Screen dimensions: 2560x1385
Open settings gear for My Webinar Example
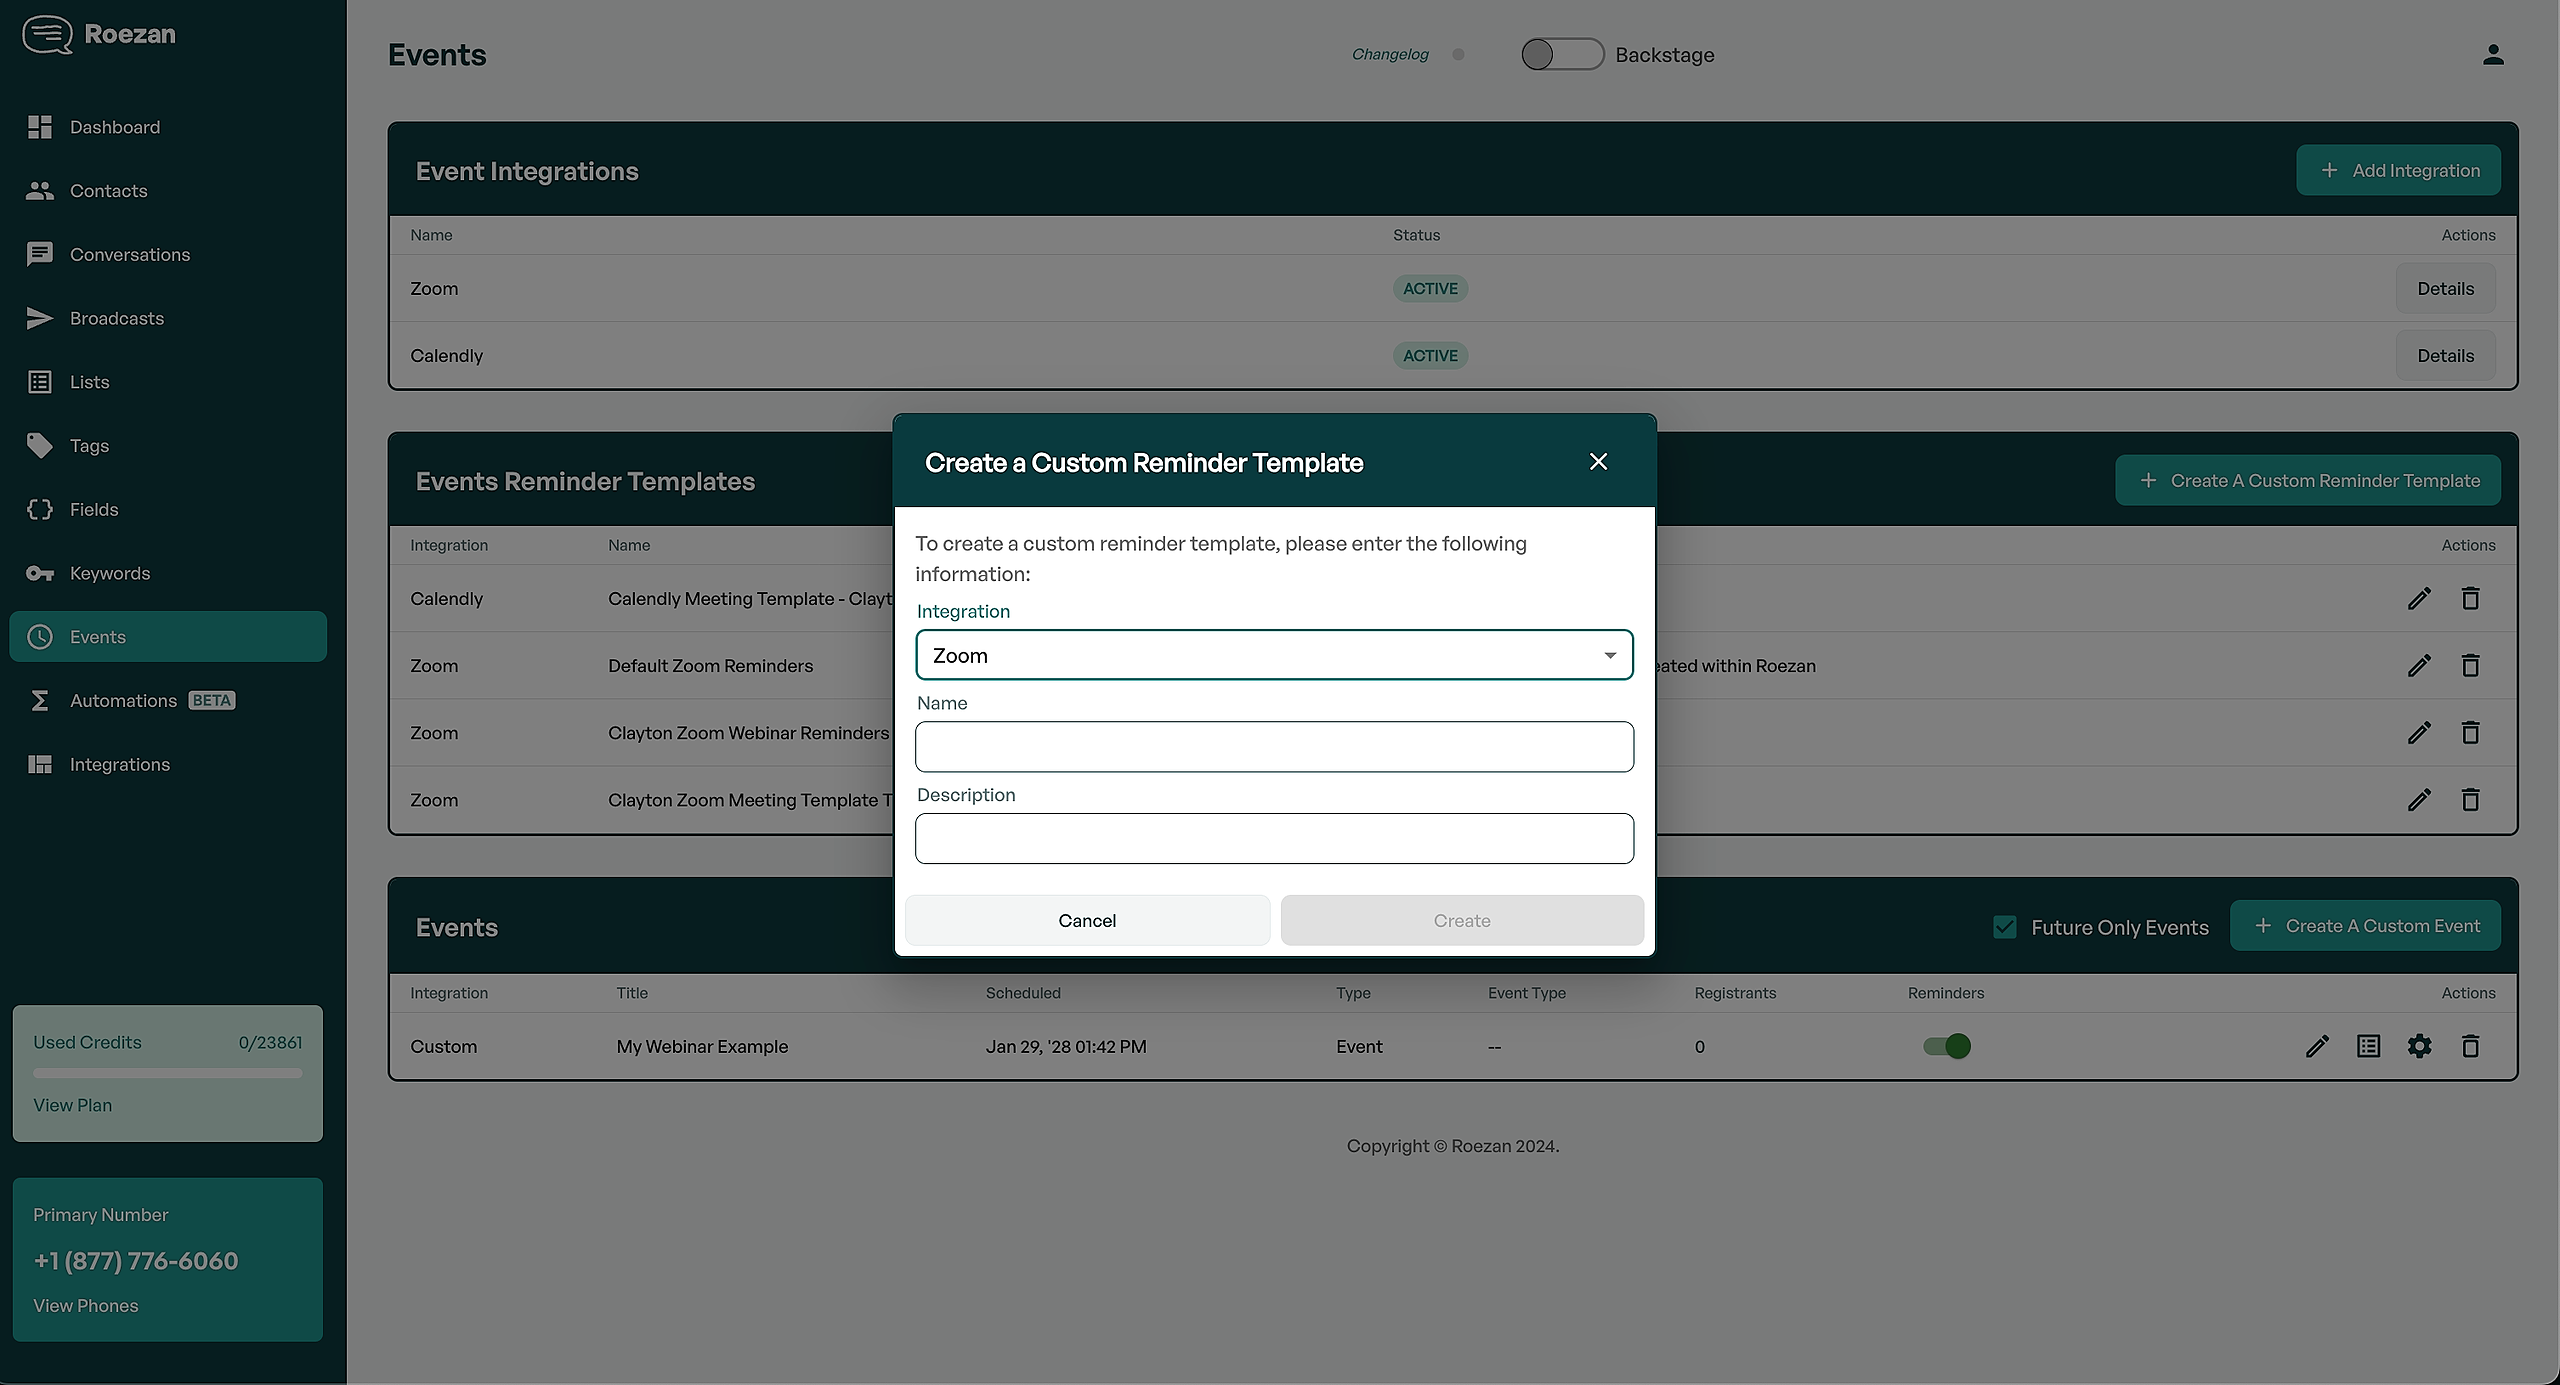(2419, 1046)
